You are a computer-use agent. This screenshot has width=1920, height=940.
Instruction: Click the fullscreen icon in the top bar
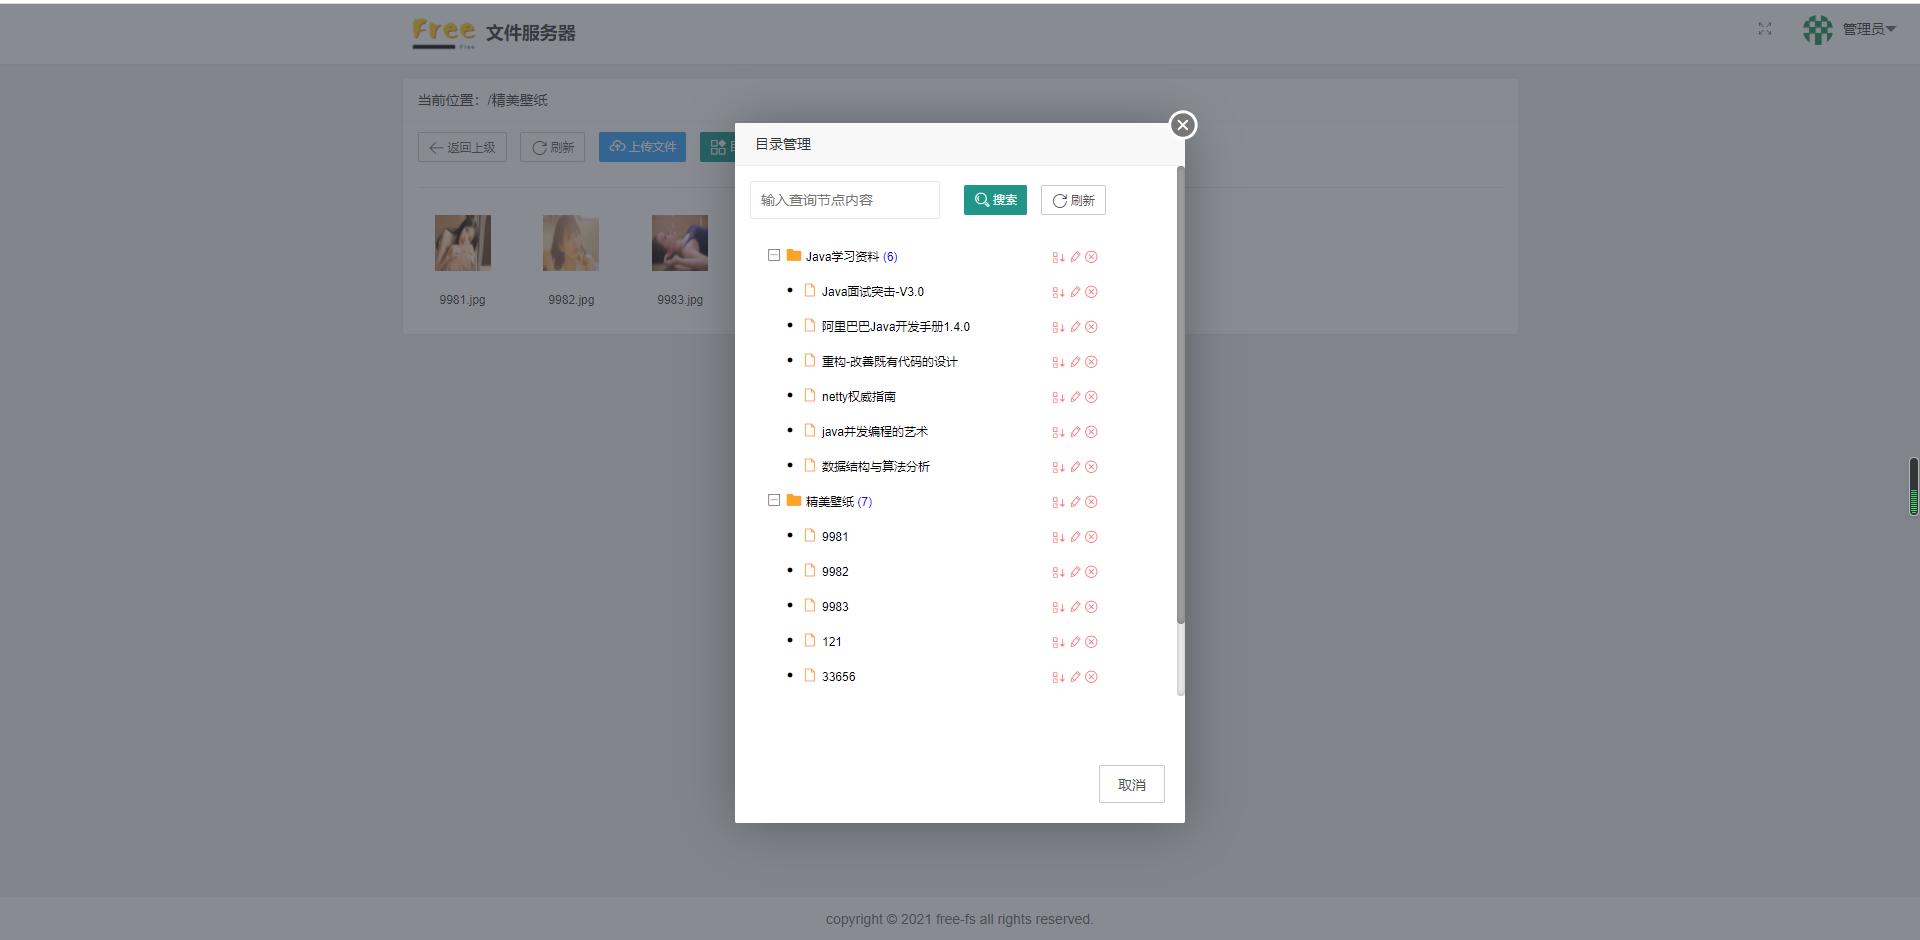click(x=1765, y=29)
